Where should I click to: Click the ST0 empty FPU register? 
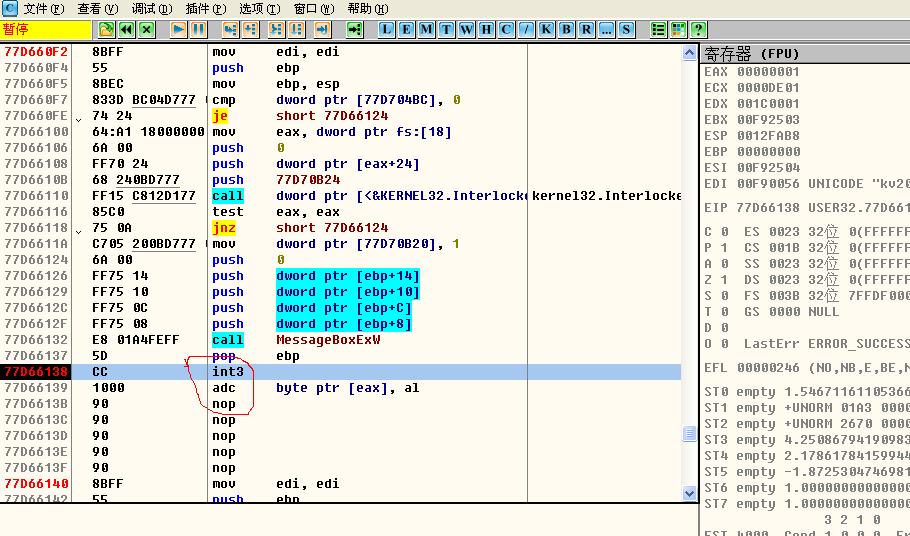pyautogui.click(x=807, y=392)
